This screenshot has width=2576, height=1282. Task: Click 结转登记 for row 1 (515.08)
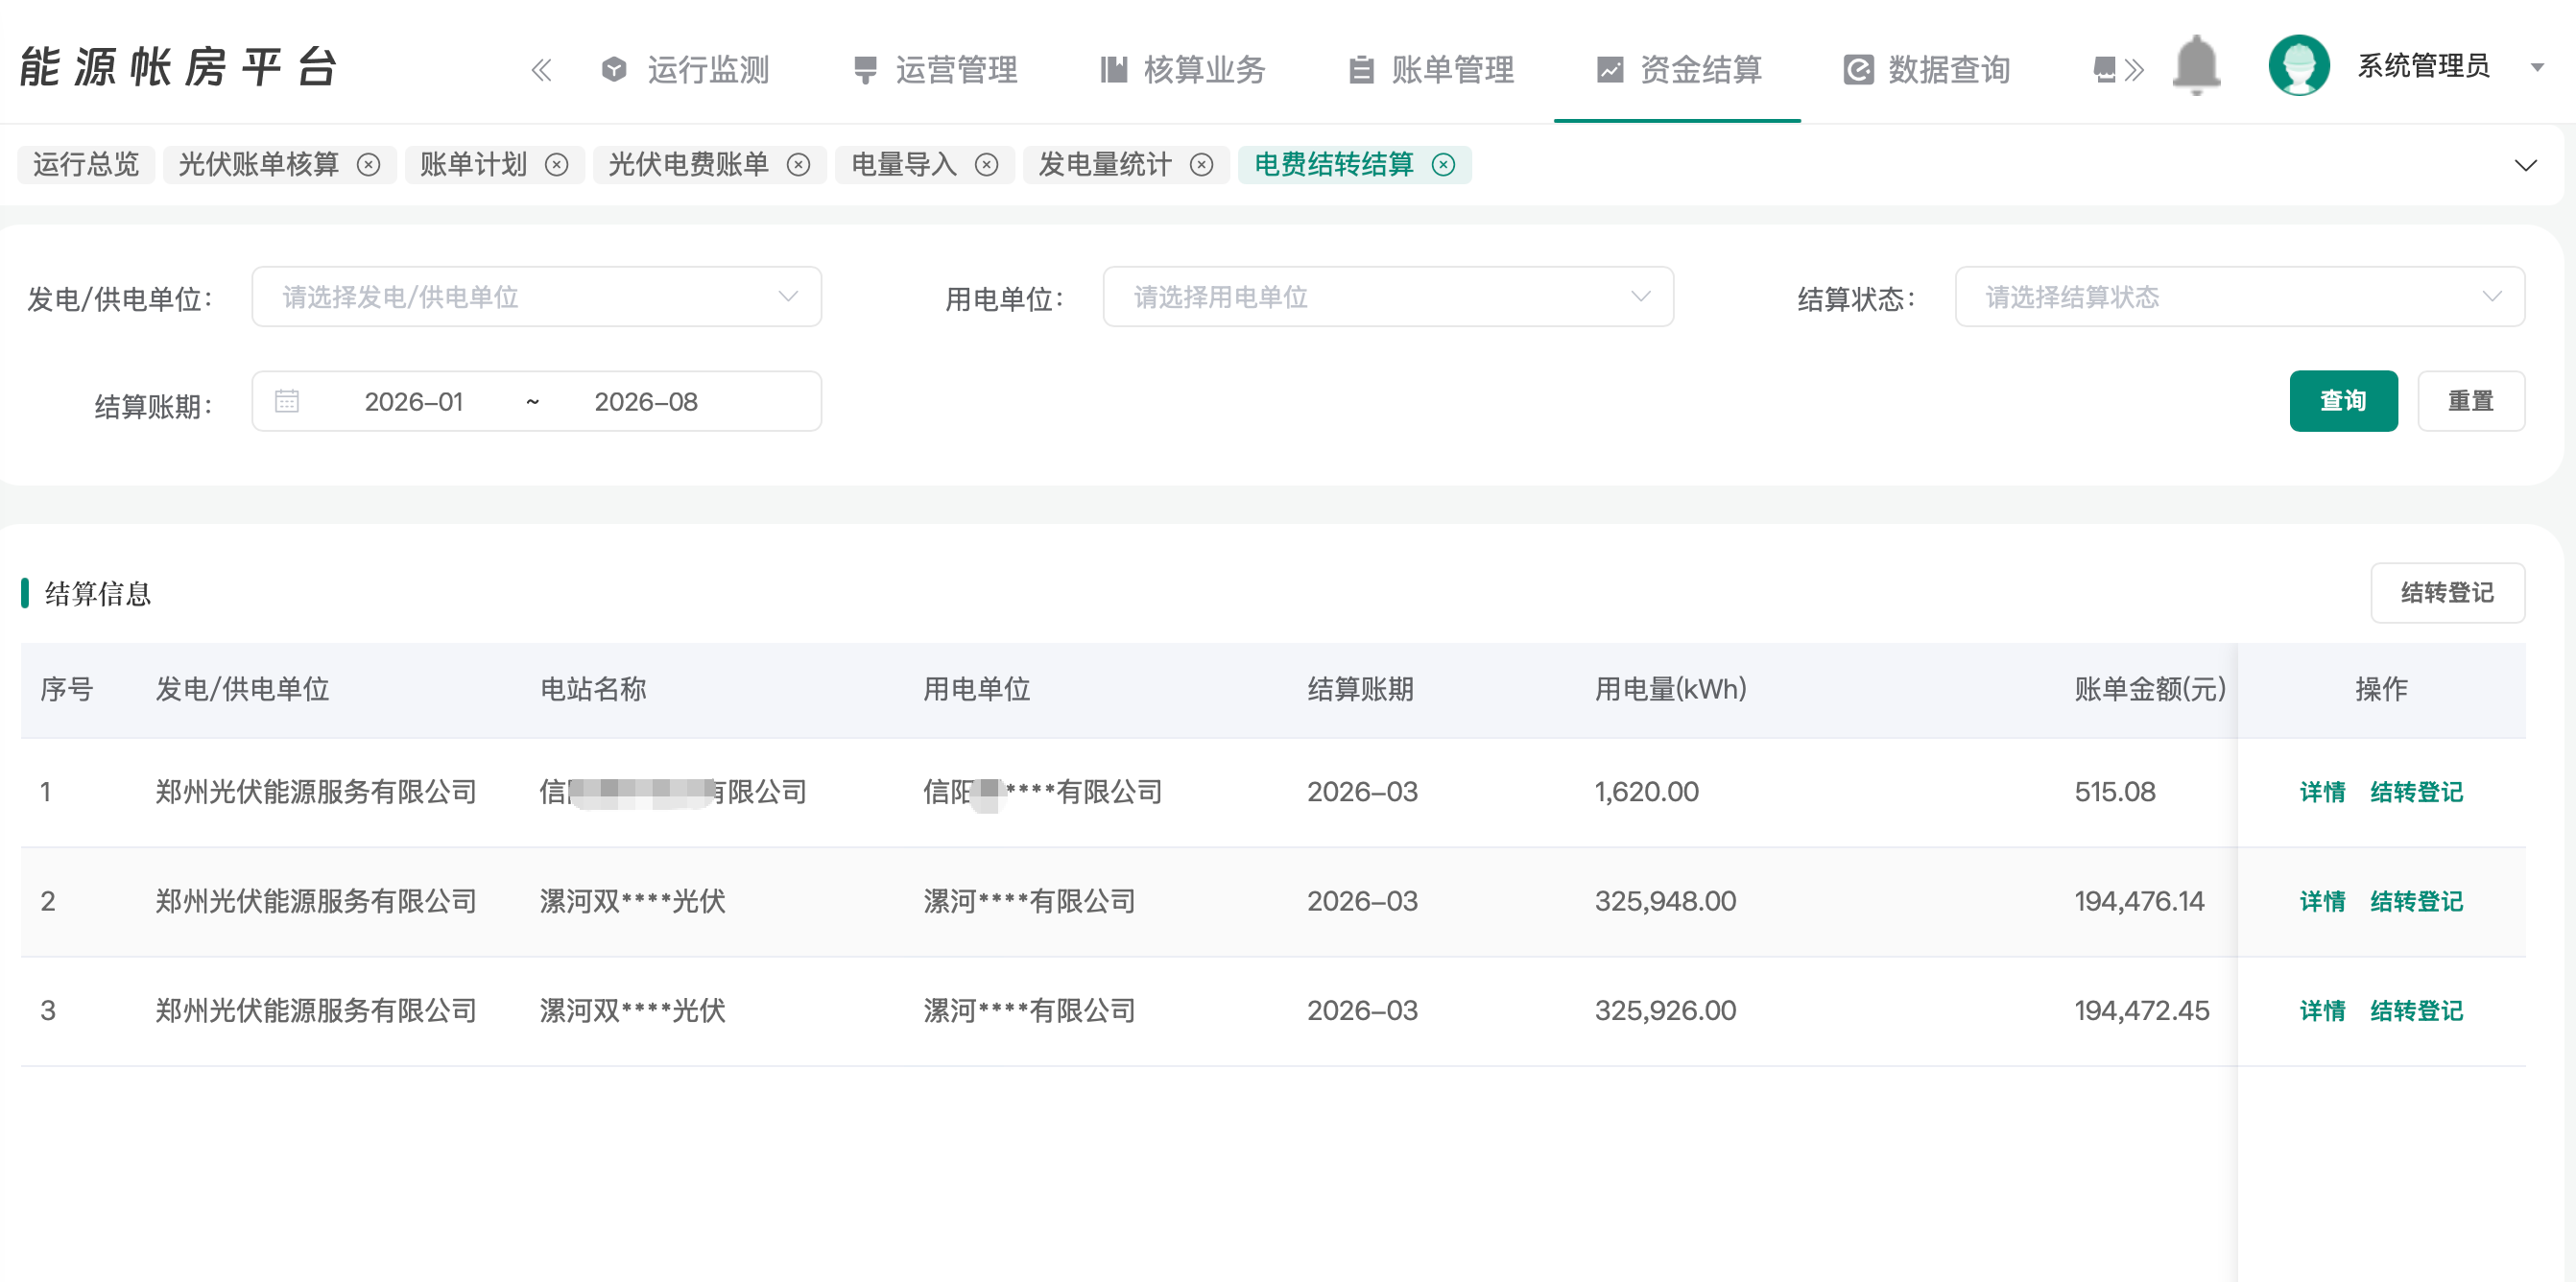click(x=2416, y=792)
